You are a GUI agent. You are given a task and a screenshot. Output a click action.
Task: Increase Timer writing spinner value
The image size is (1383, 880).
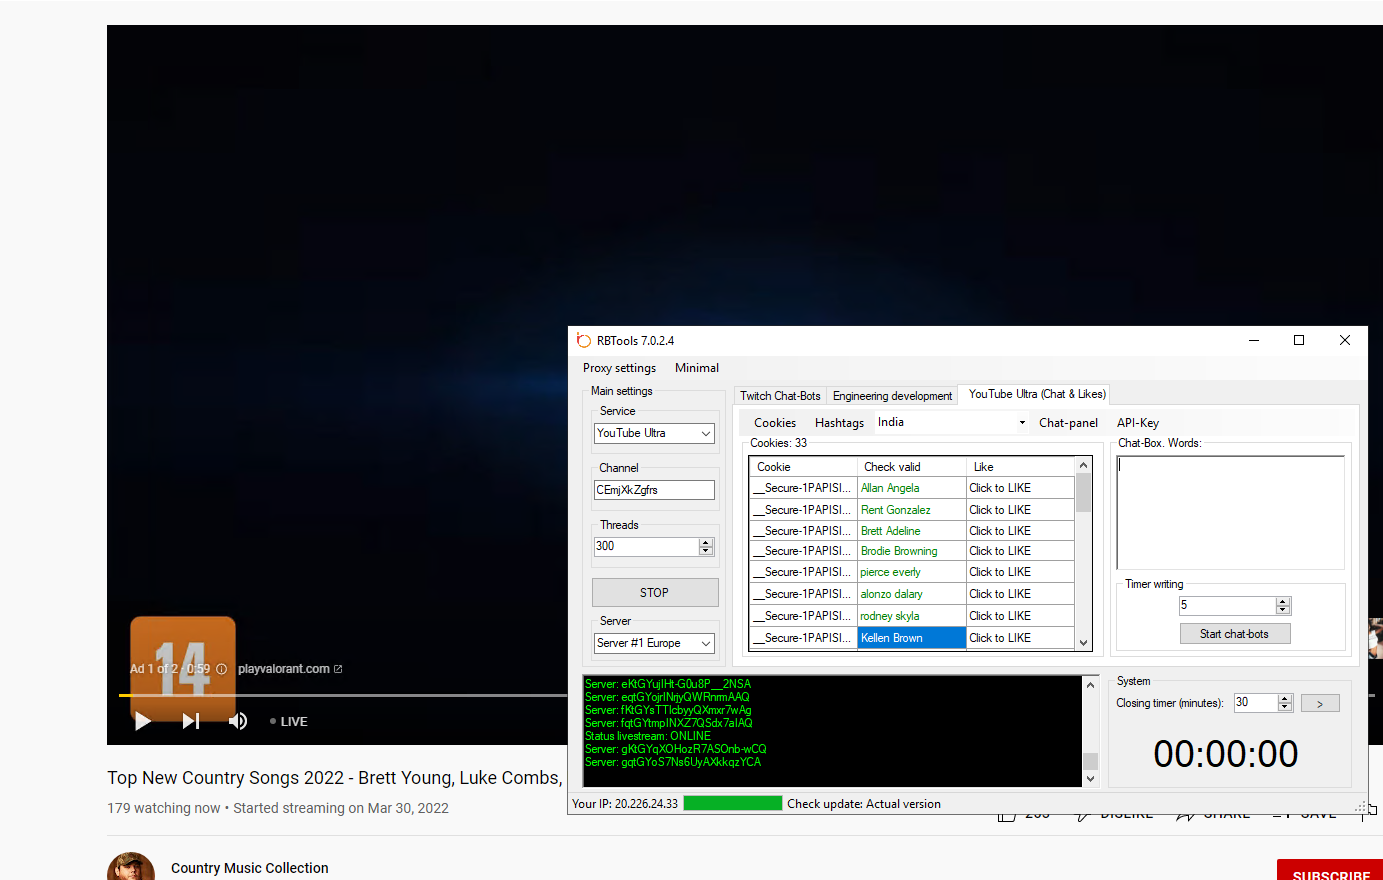point(1283,601)
